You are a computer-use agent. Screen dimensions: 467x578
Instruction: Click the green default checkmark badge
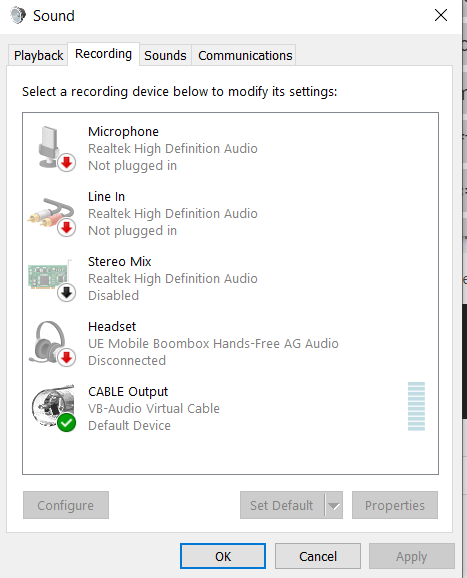[66, 423]
